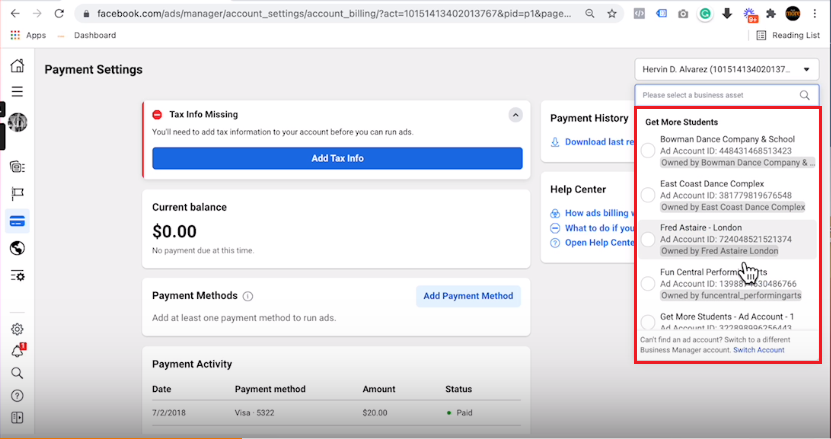Open the Reading List

click(x=788, y=35)
